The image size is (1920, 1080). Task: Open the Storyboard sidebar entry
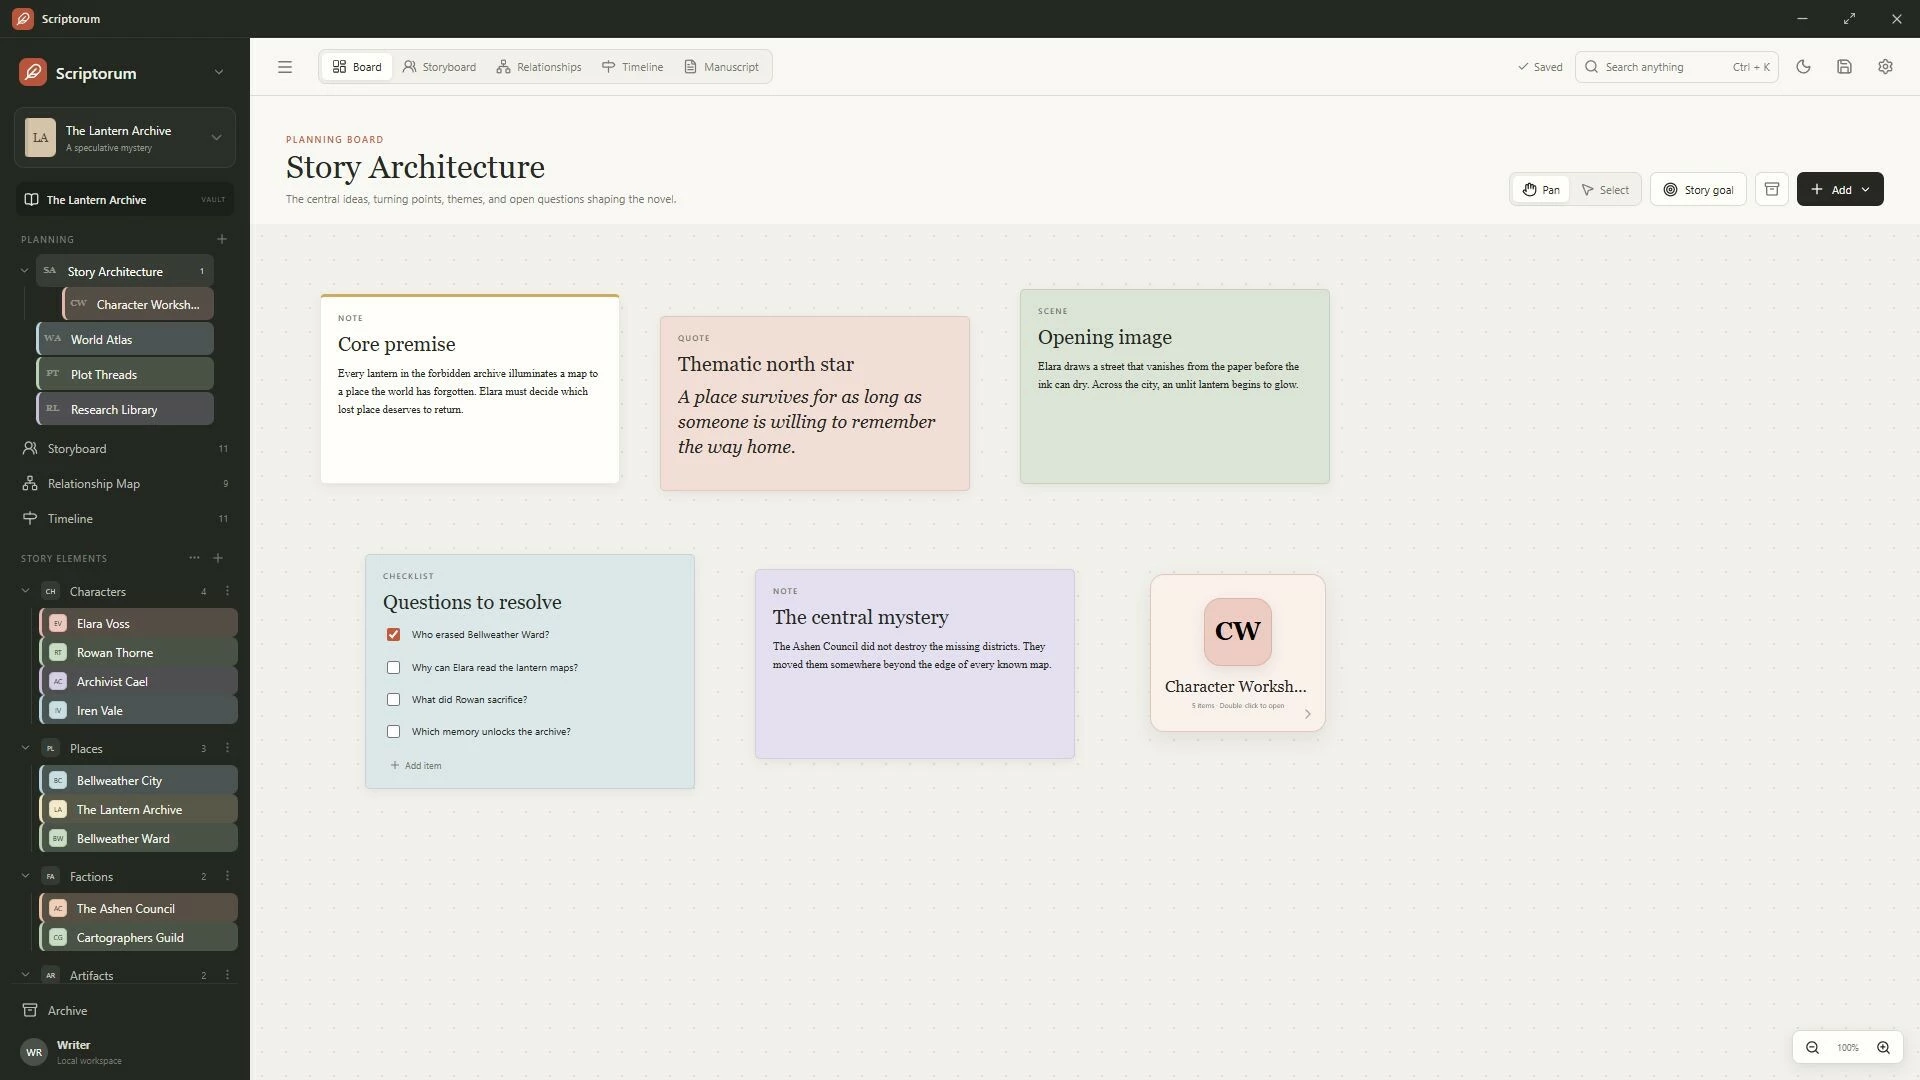127,449
